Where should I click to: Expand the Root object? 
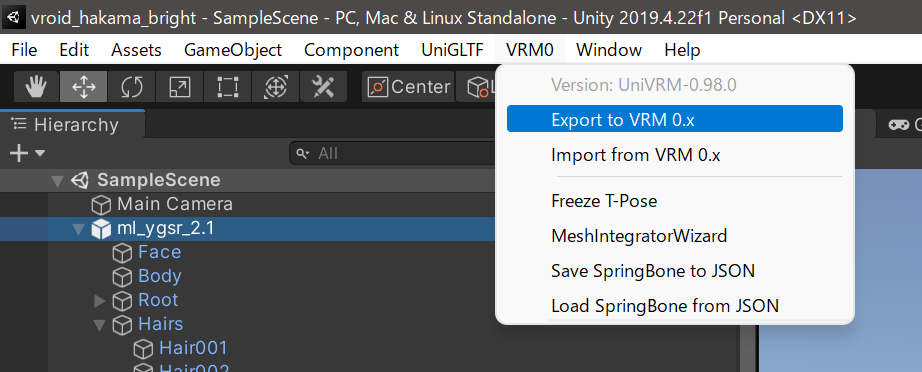point(99,301)
